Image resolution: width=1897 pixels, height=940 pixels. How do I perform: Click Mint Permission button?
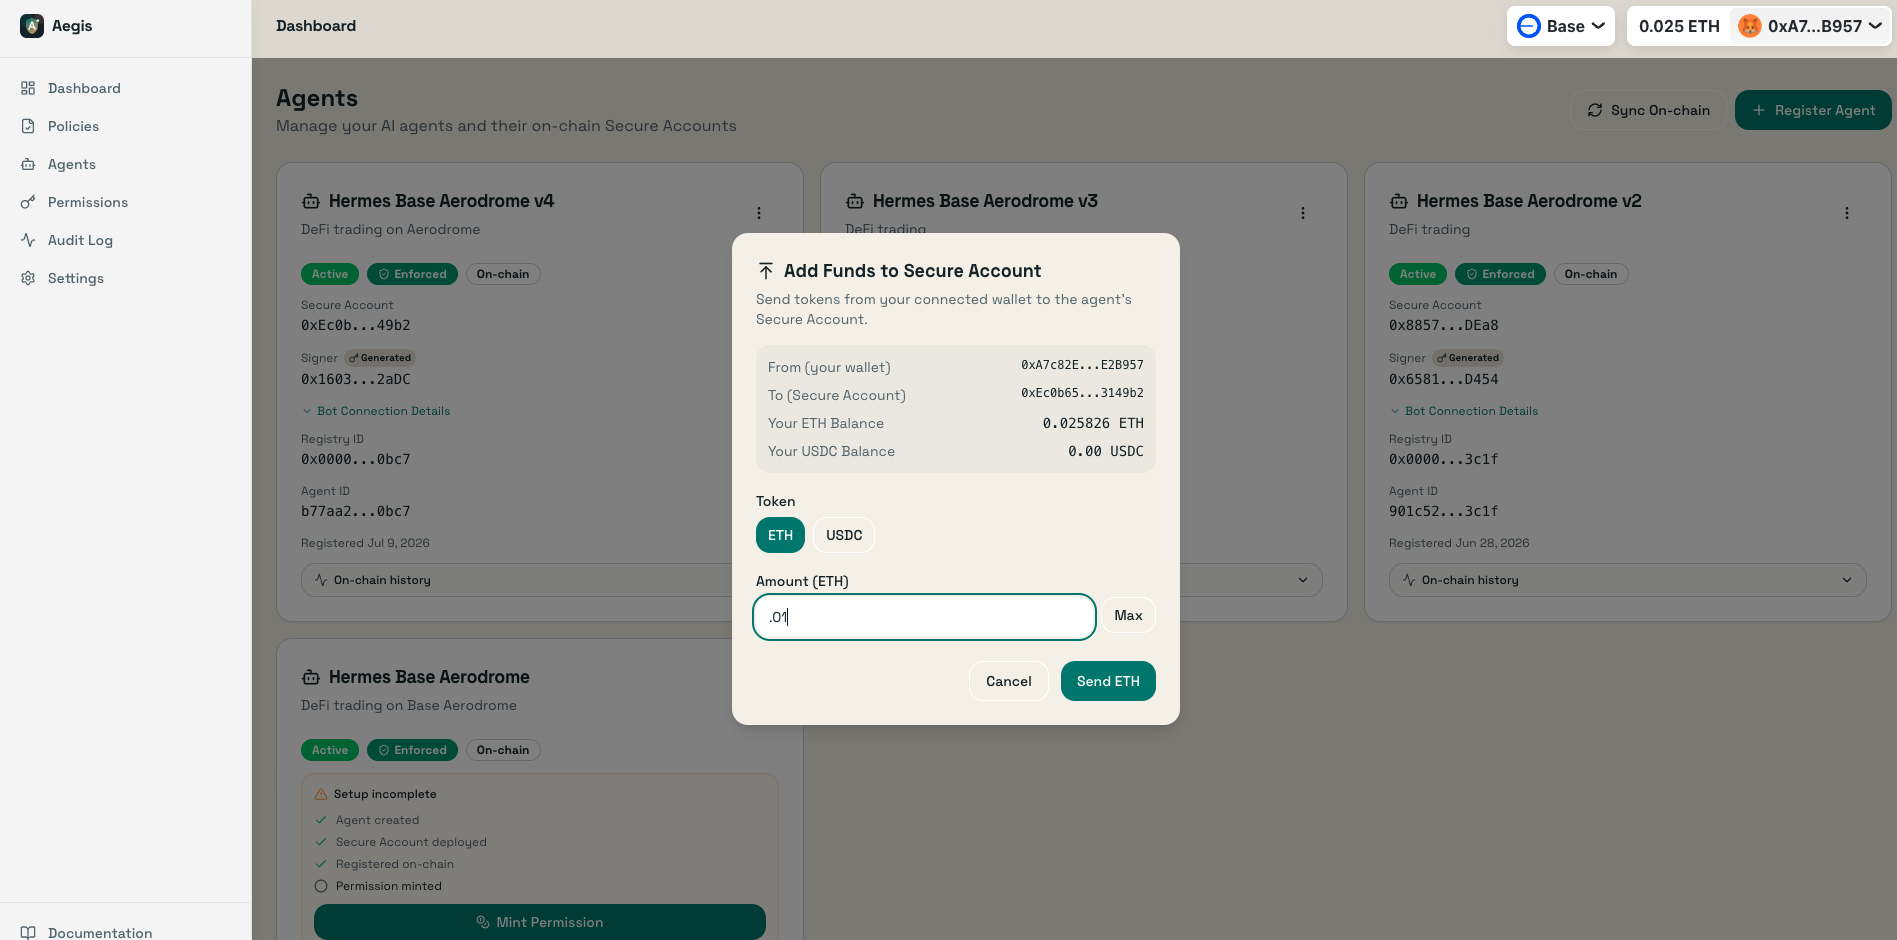coord(540,922)
